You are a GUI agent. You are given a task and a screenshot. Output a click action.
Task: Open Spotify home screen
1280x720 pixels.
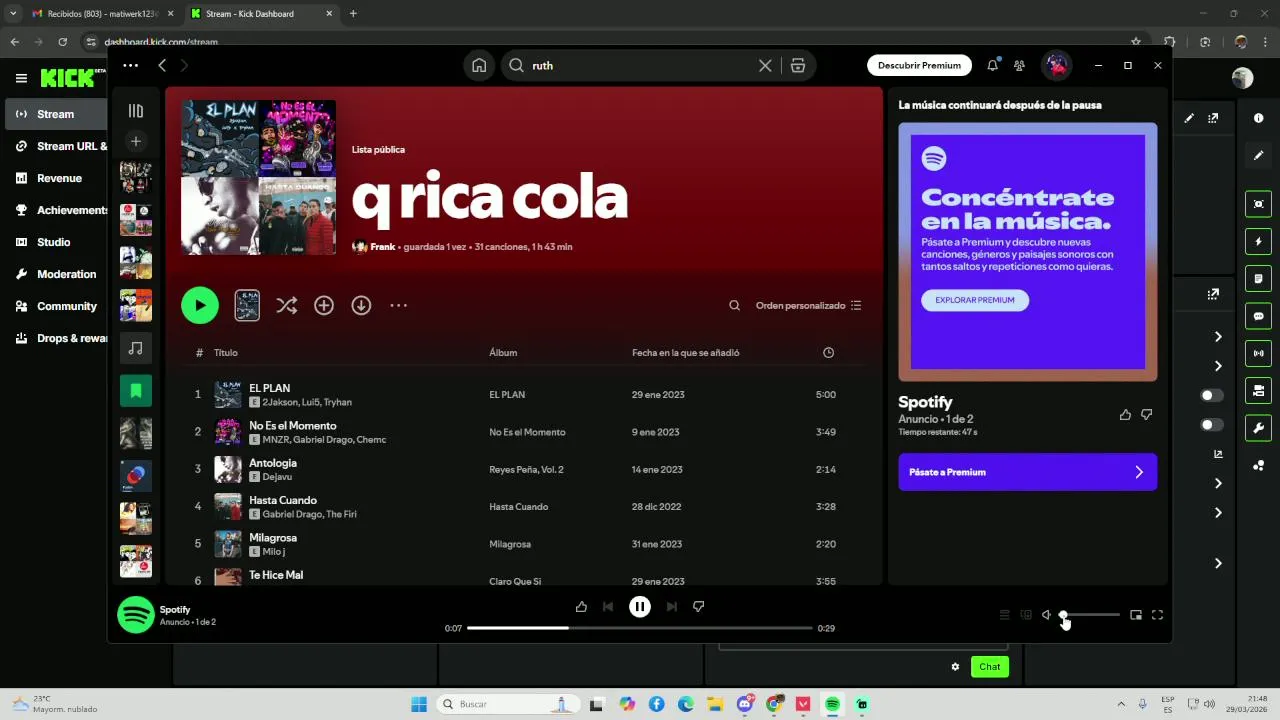pos(479,65)
